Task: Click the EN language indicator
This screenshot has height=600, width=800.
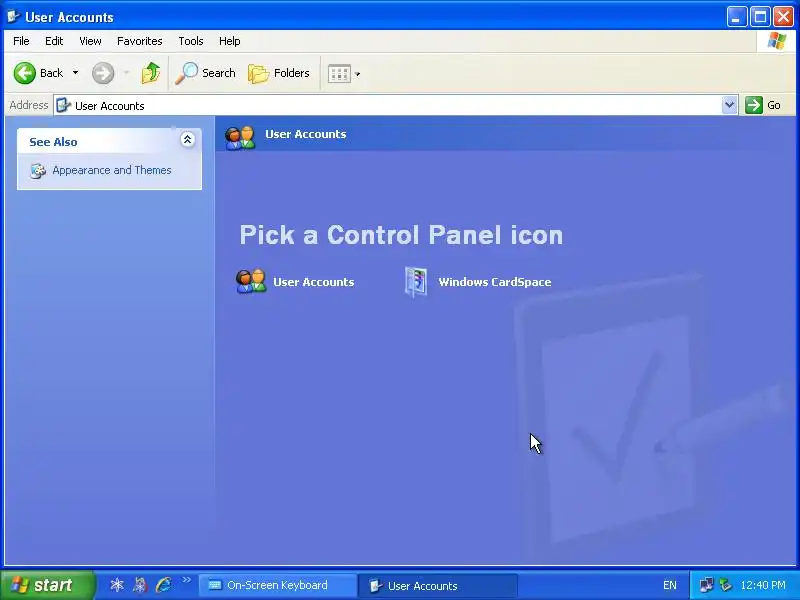Action: [669, 585]
